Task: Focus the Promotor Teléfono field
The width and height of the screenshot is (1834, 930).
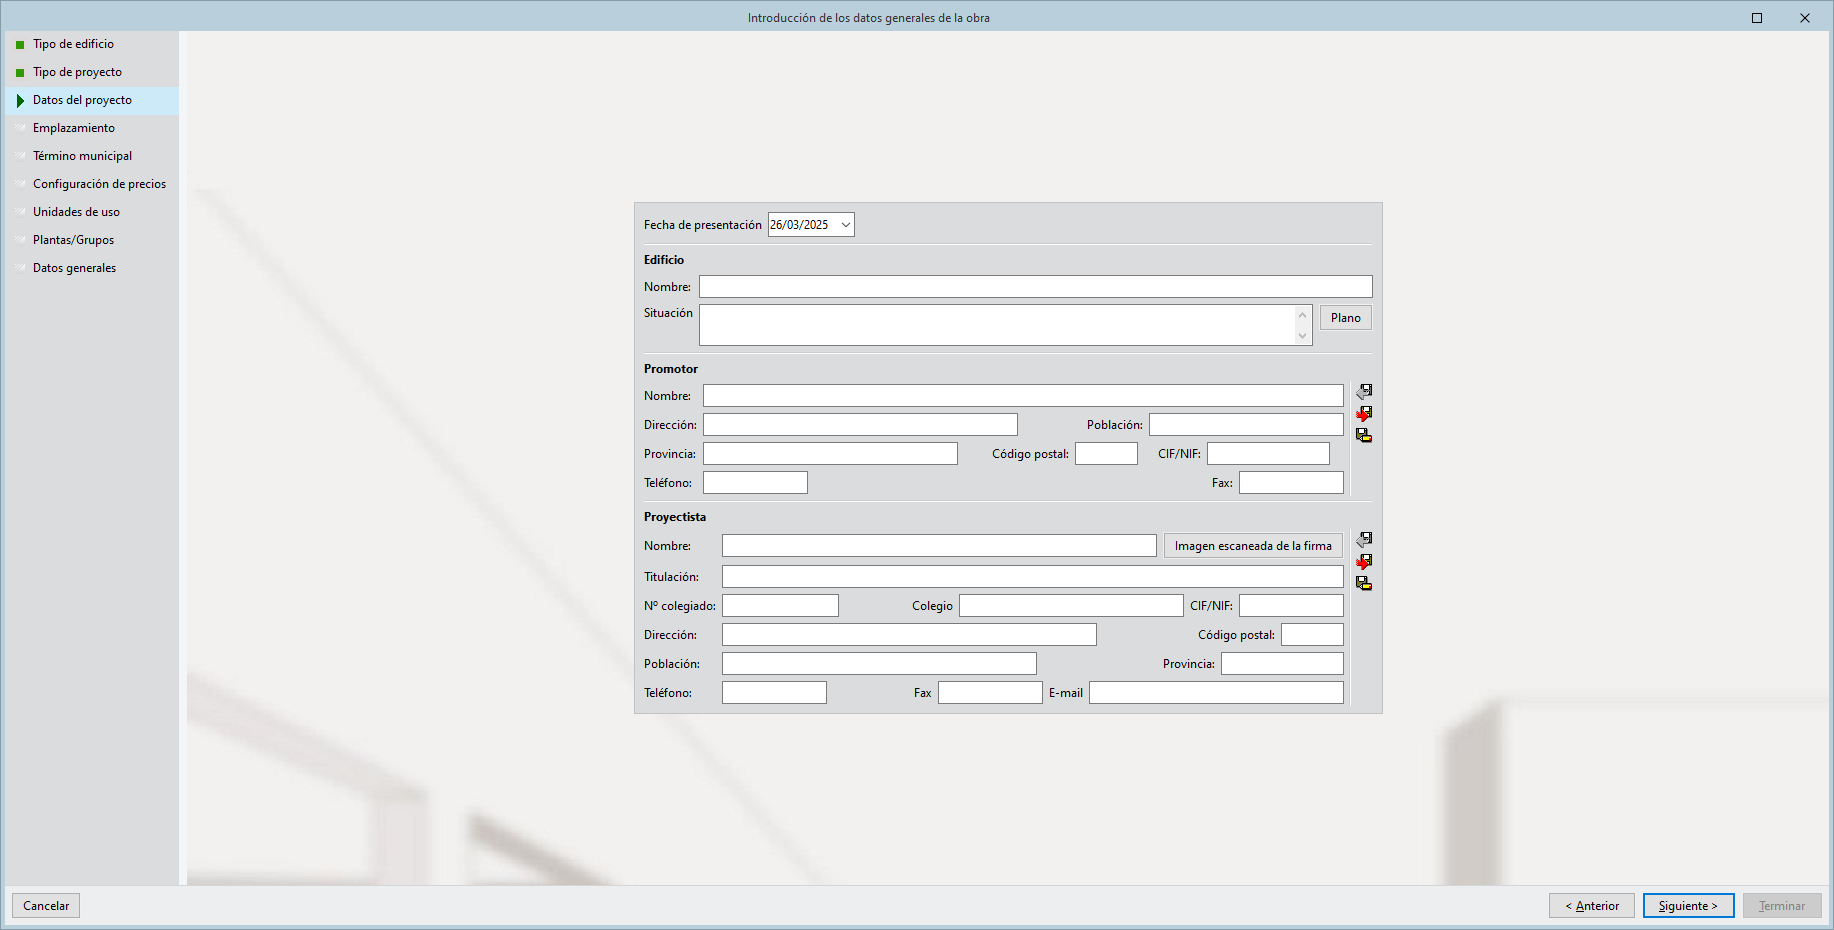Action: 755,483
